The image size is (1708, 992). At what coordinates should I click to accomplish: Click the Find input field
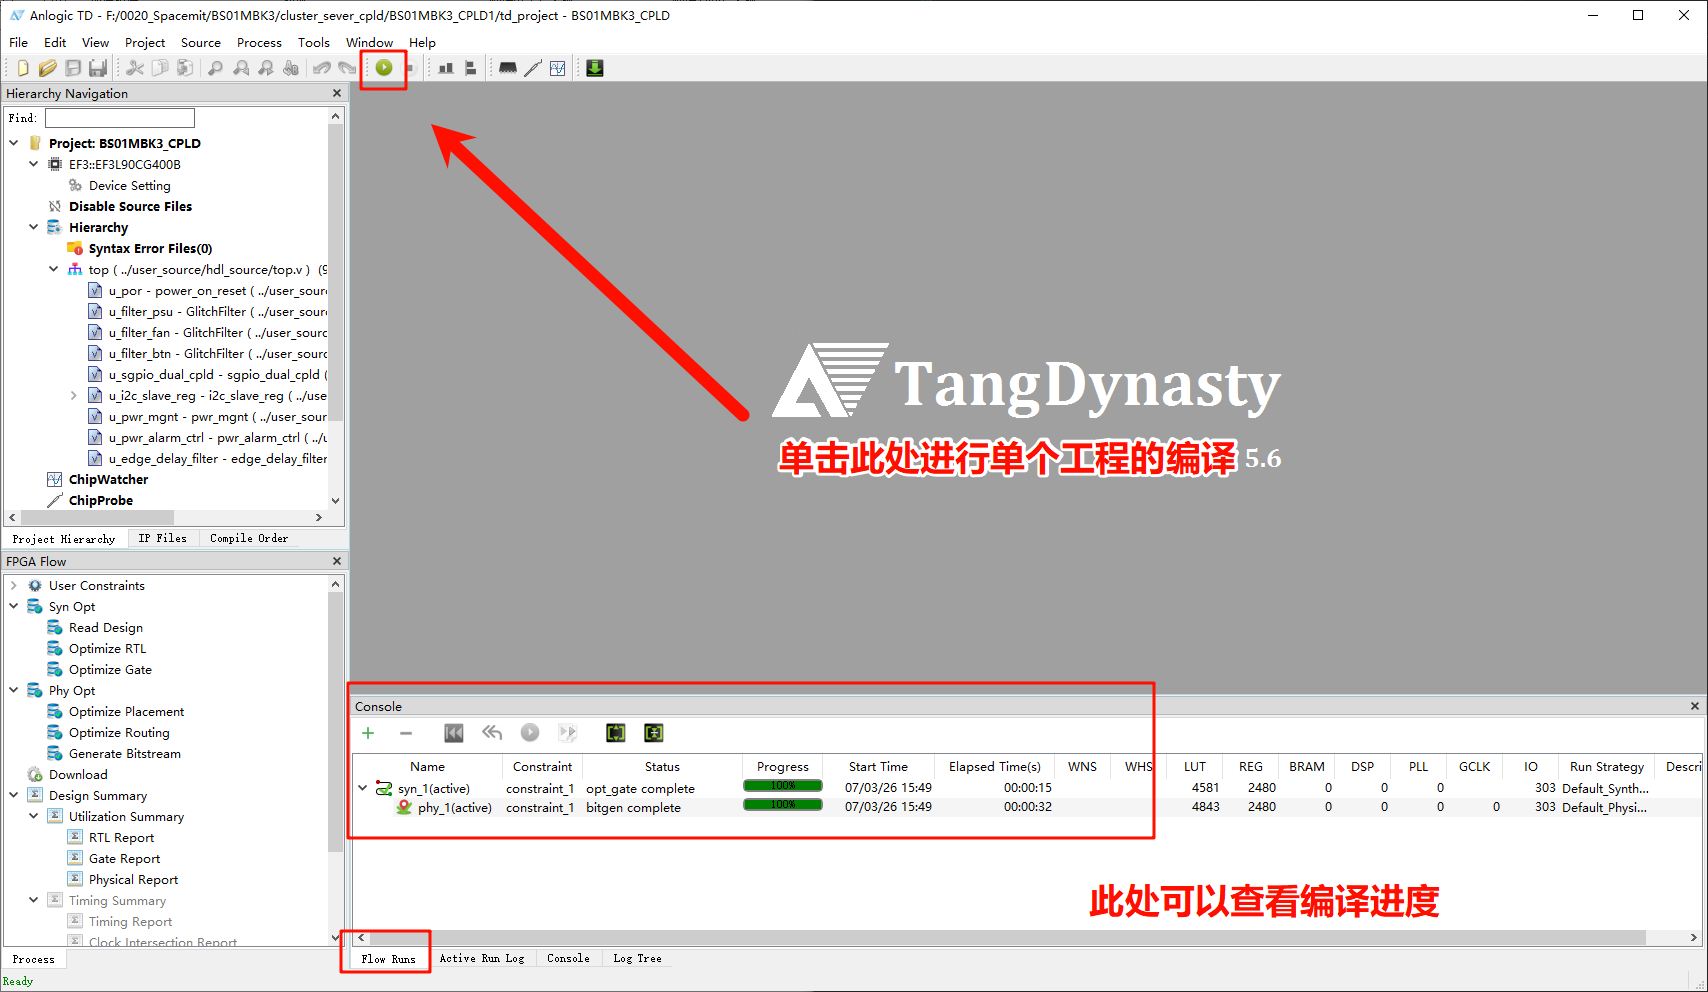(x=120, y=118)
